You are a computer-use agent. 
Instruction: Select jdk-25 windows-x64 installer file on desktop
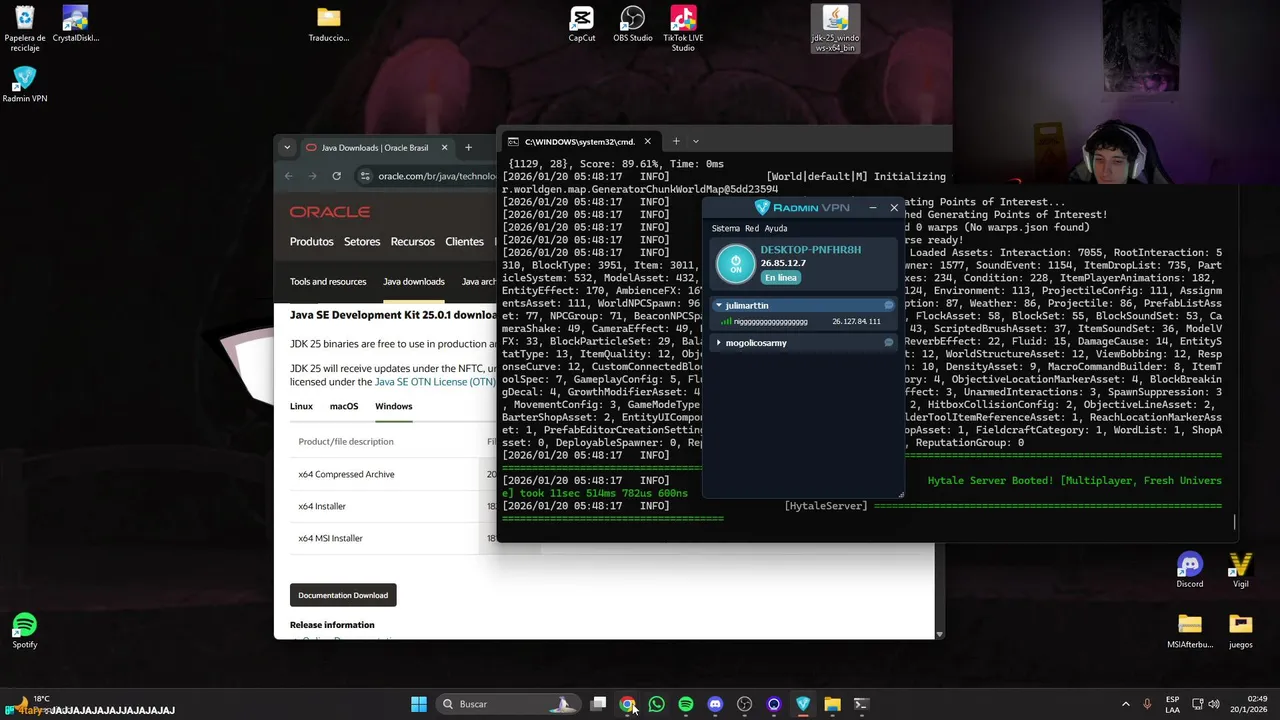point(835,29)
